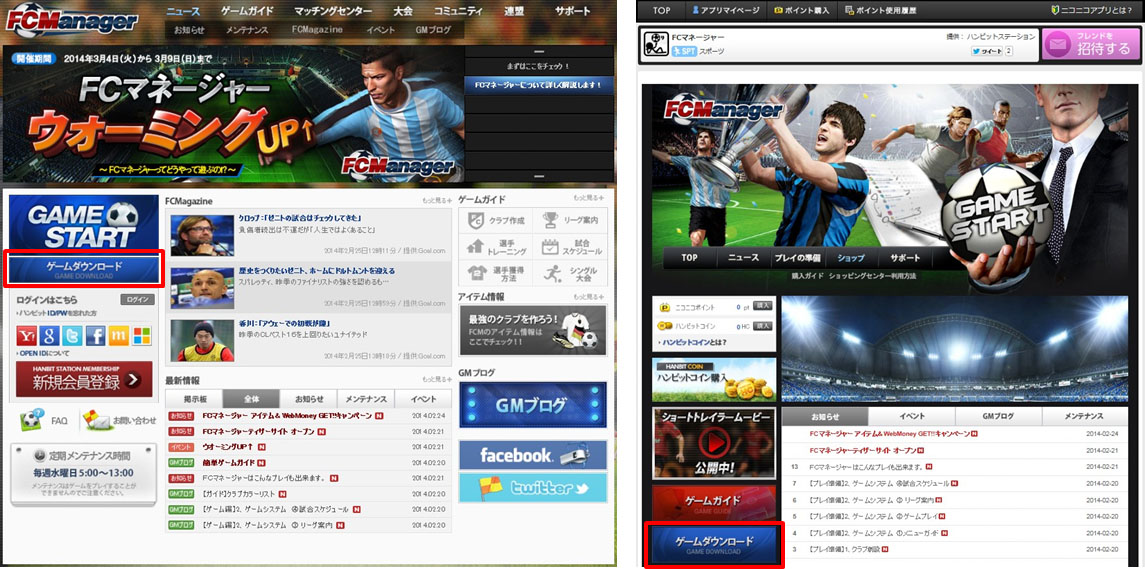
Task: Open the OPEN IDについて link
Action: (47, 354)
